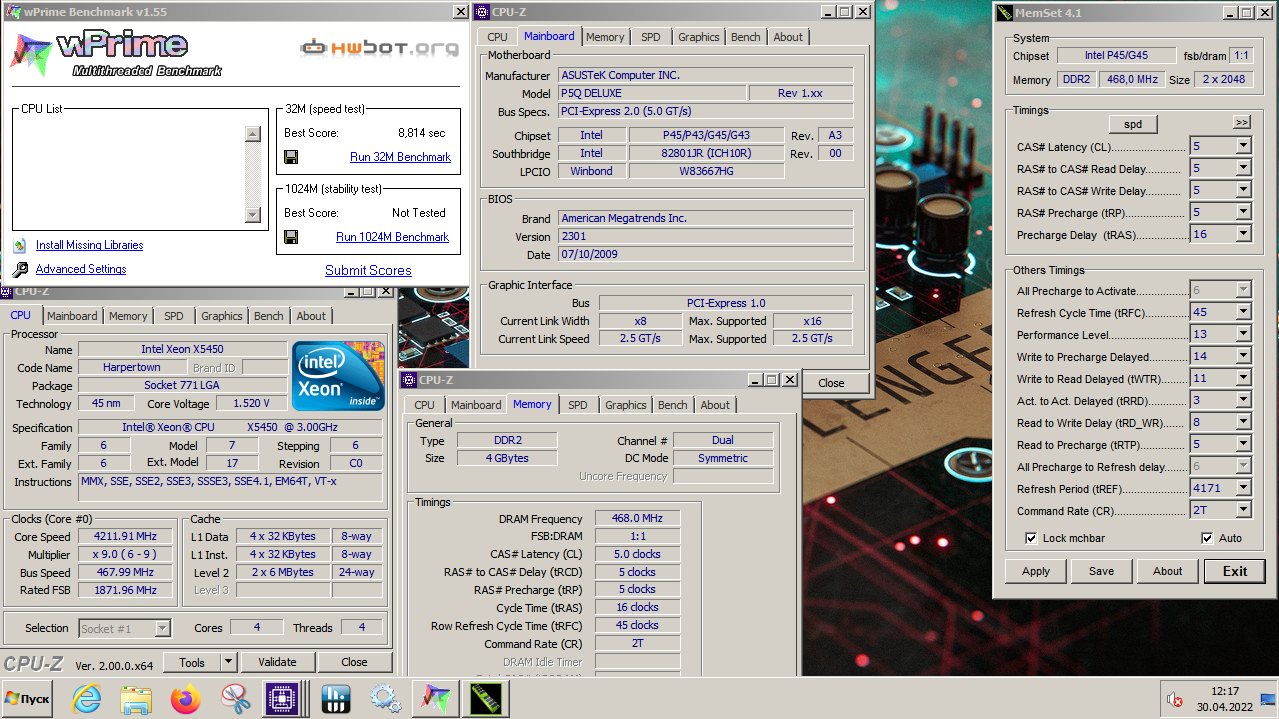Expand RAS# Precharge (tRP) dropdown
The width and height of the screenshot is (1279, 719).
(x=1243, y=212)
